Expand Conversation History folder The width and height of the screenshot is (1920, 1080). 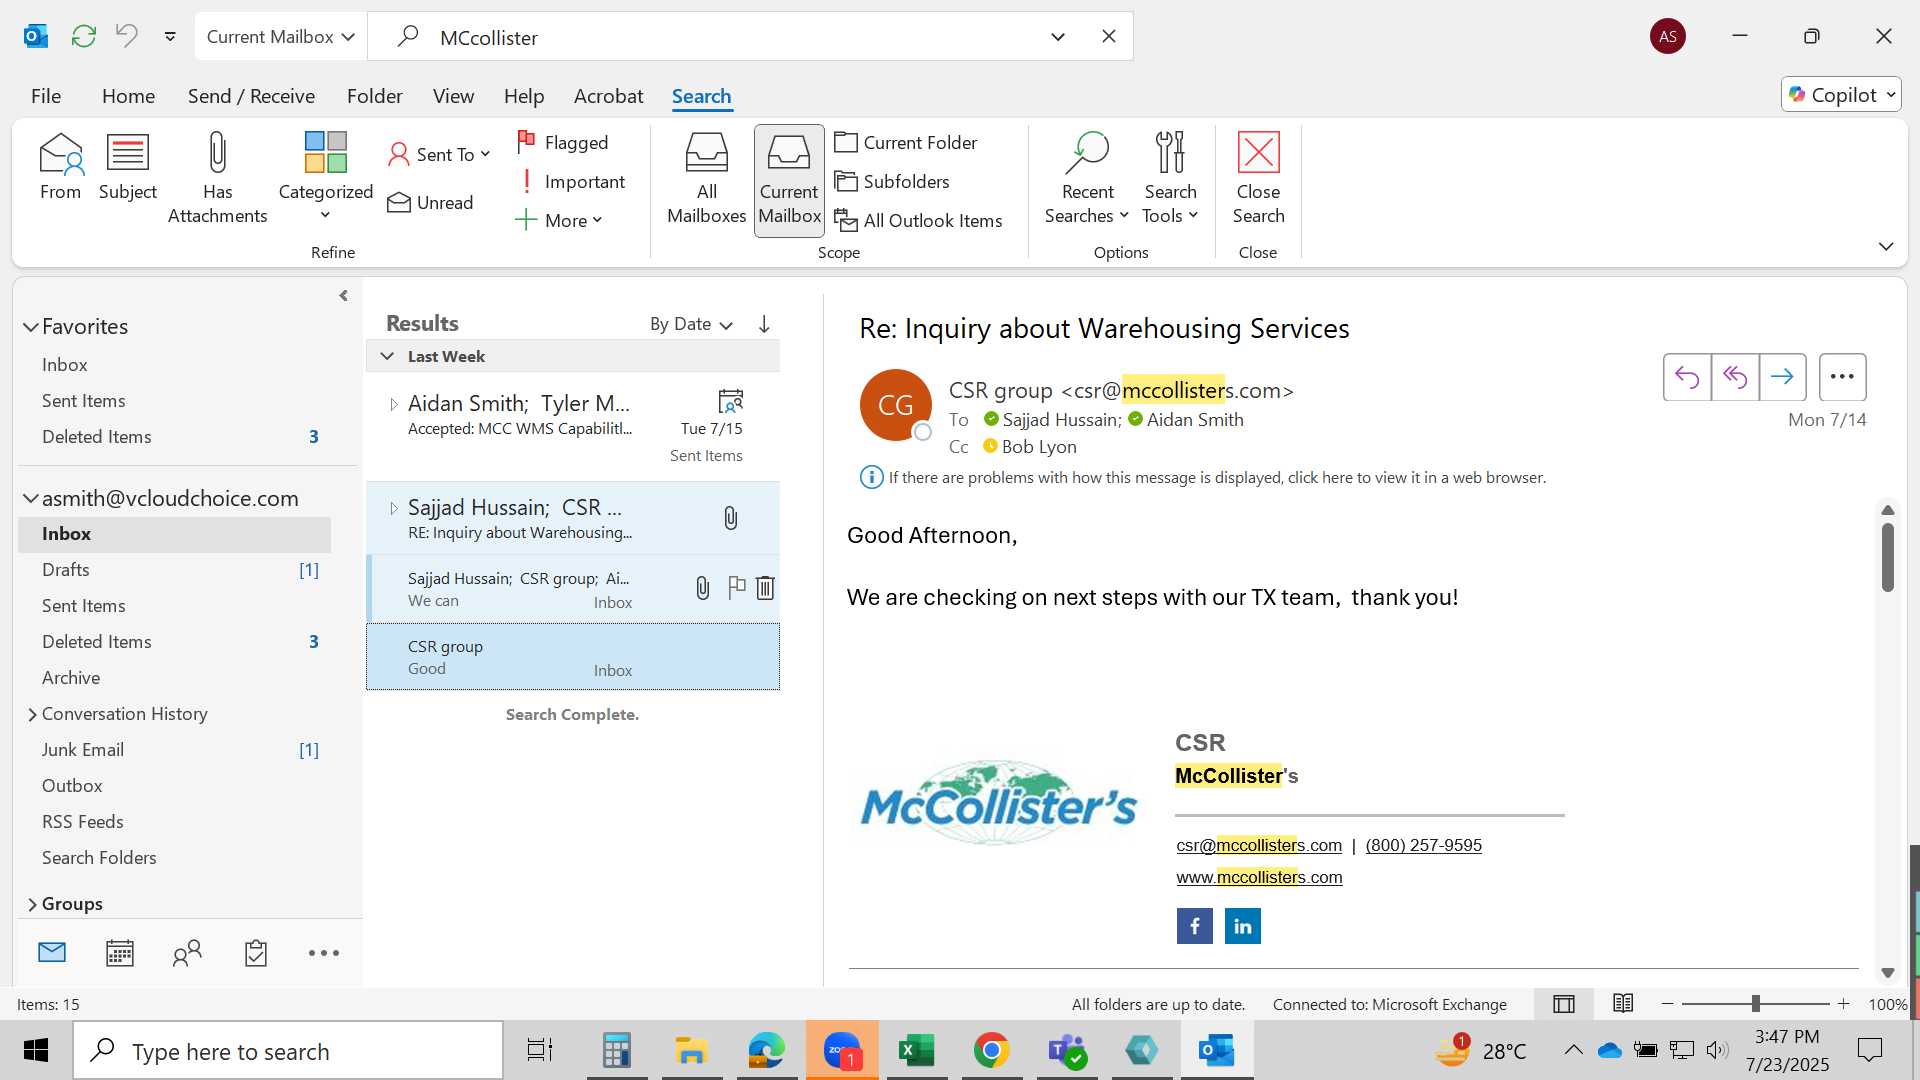click(32, 714)
